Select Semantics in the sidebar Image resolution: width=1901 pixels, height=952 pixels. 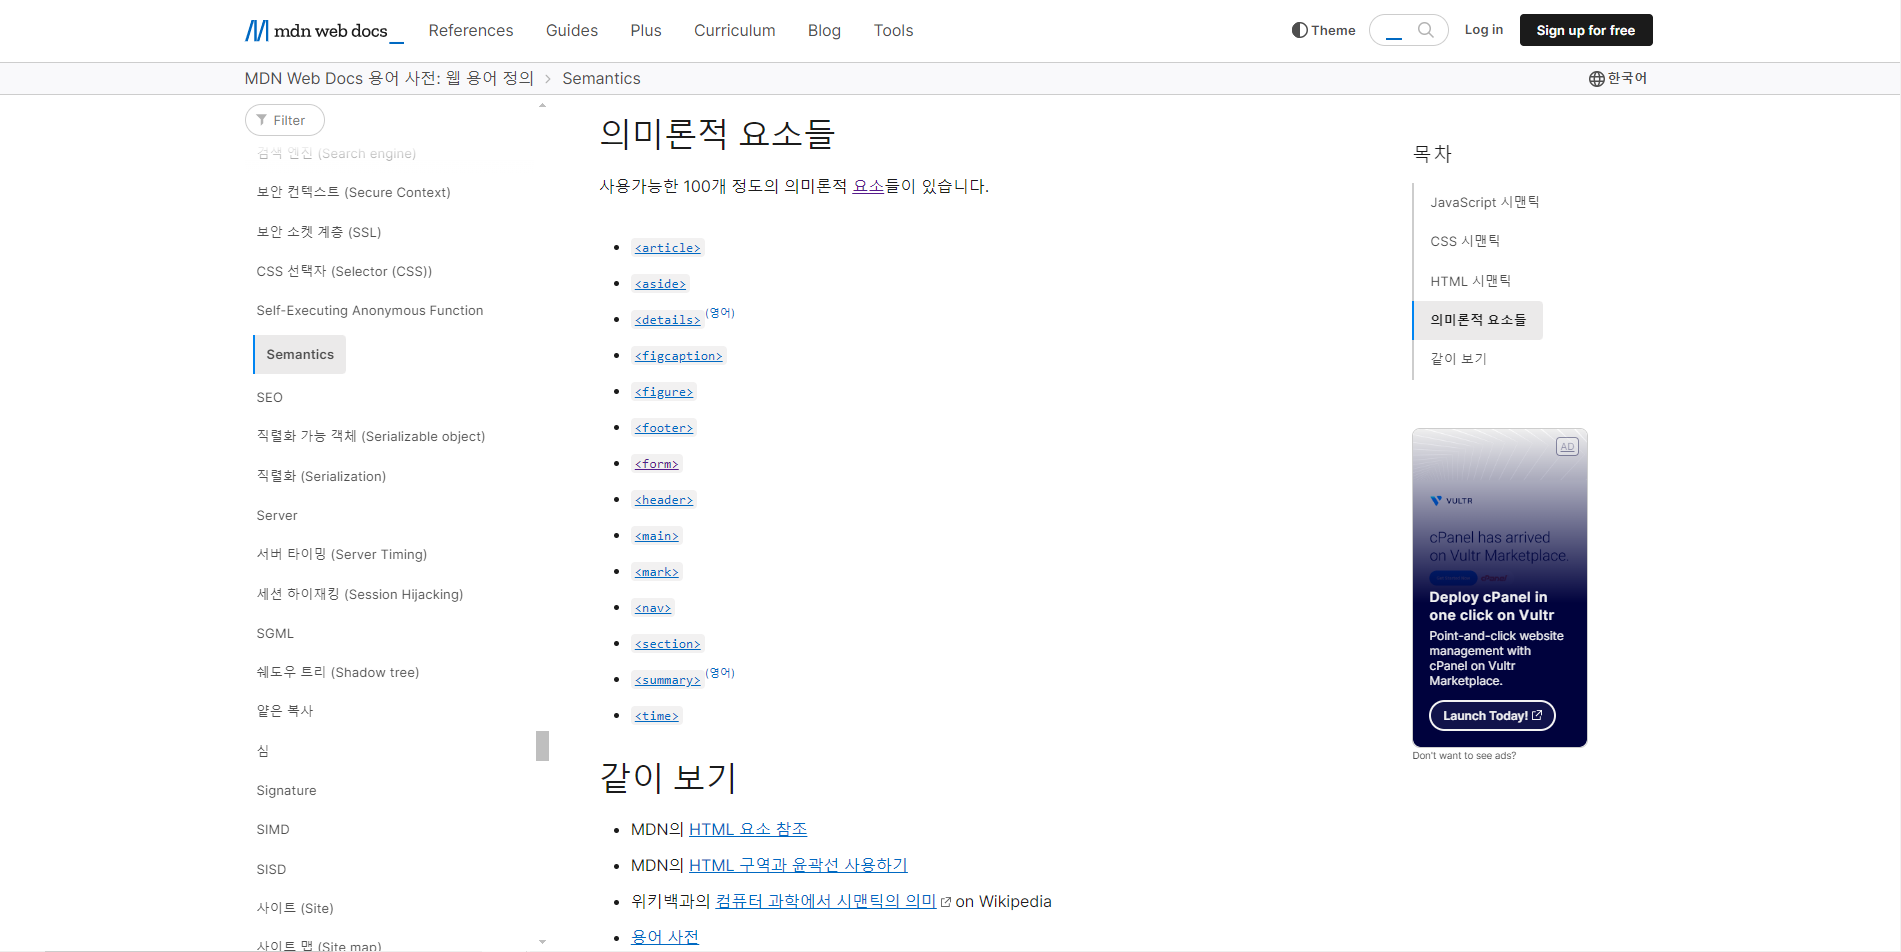[300, 355]
